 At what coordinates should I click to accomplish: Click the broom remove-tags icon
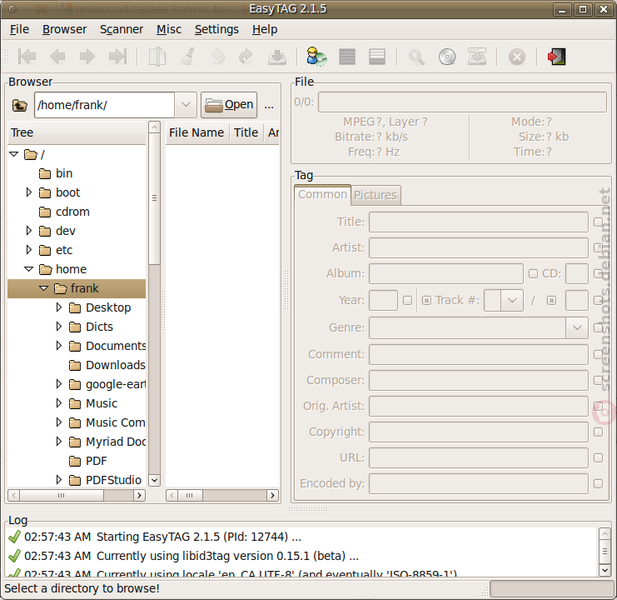[188, 57]
